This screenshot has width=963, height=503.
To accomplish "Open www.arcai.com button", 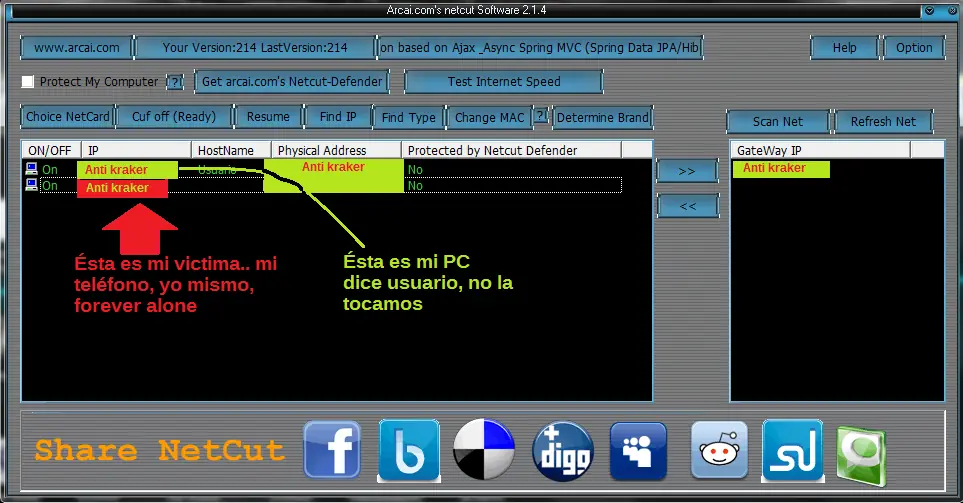I will point(77,47).
